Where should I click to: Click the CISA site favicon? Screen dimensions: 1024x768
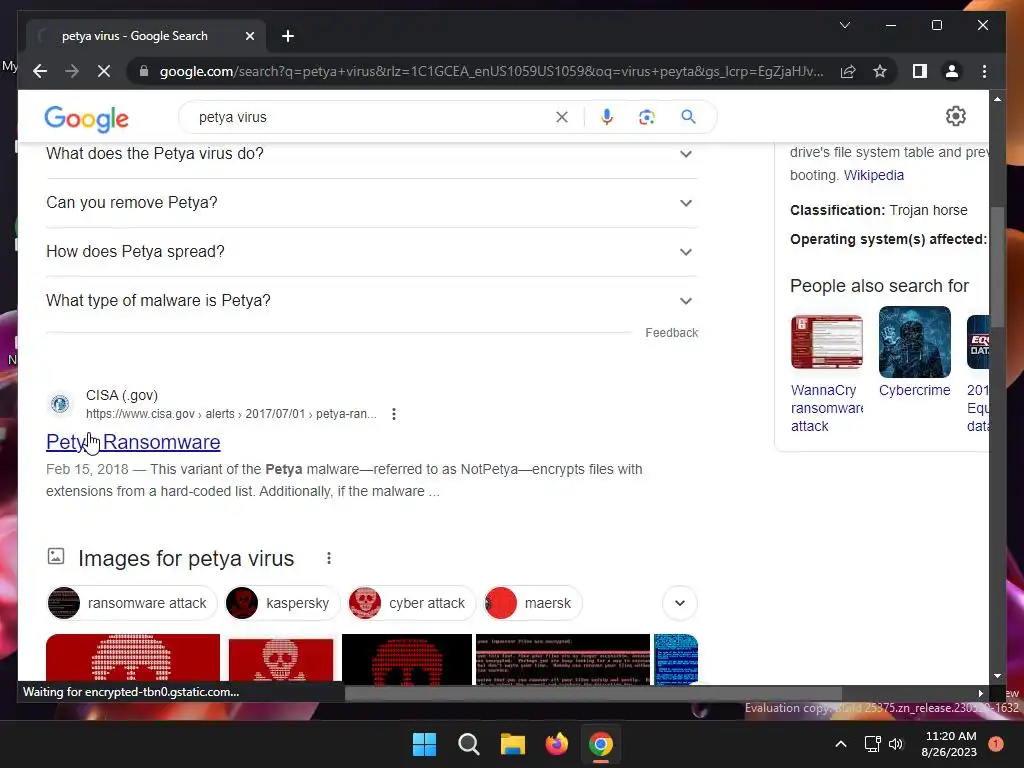click(x=60, y=404)
